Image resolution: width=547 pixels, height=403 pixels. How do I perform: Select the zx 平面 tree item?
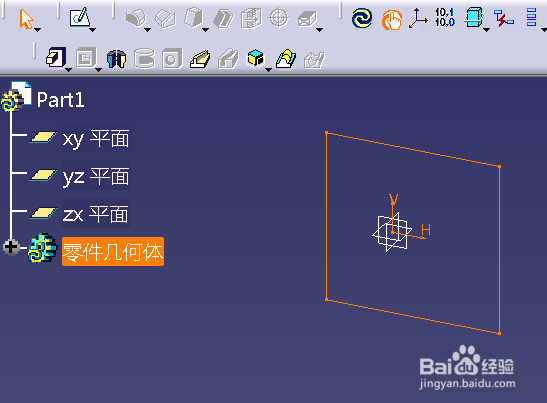[96, 214]
